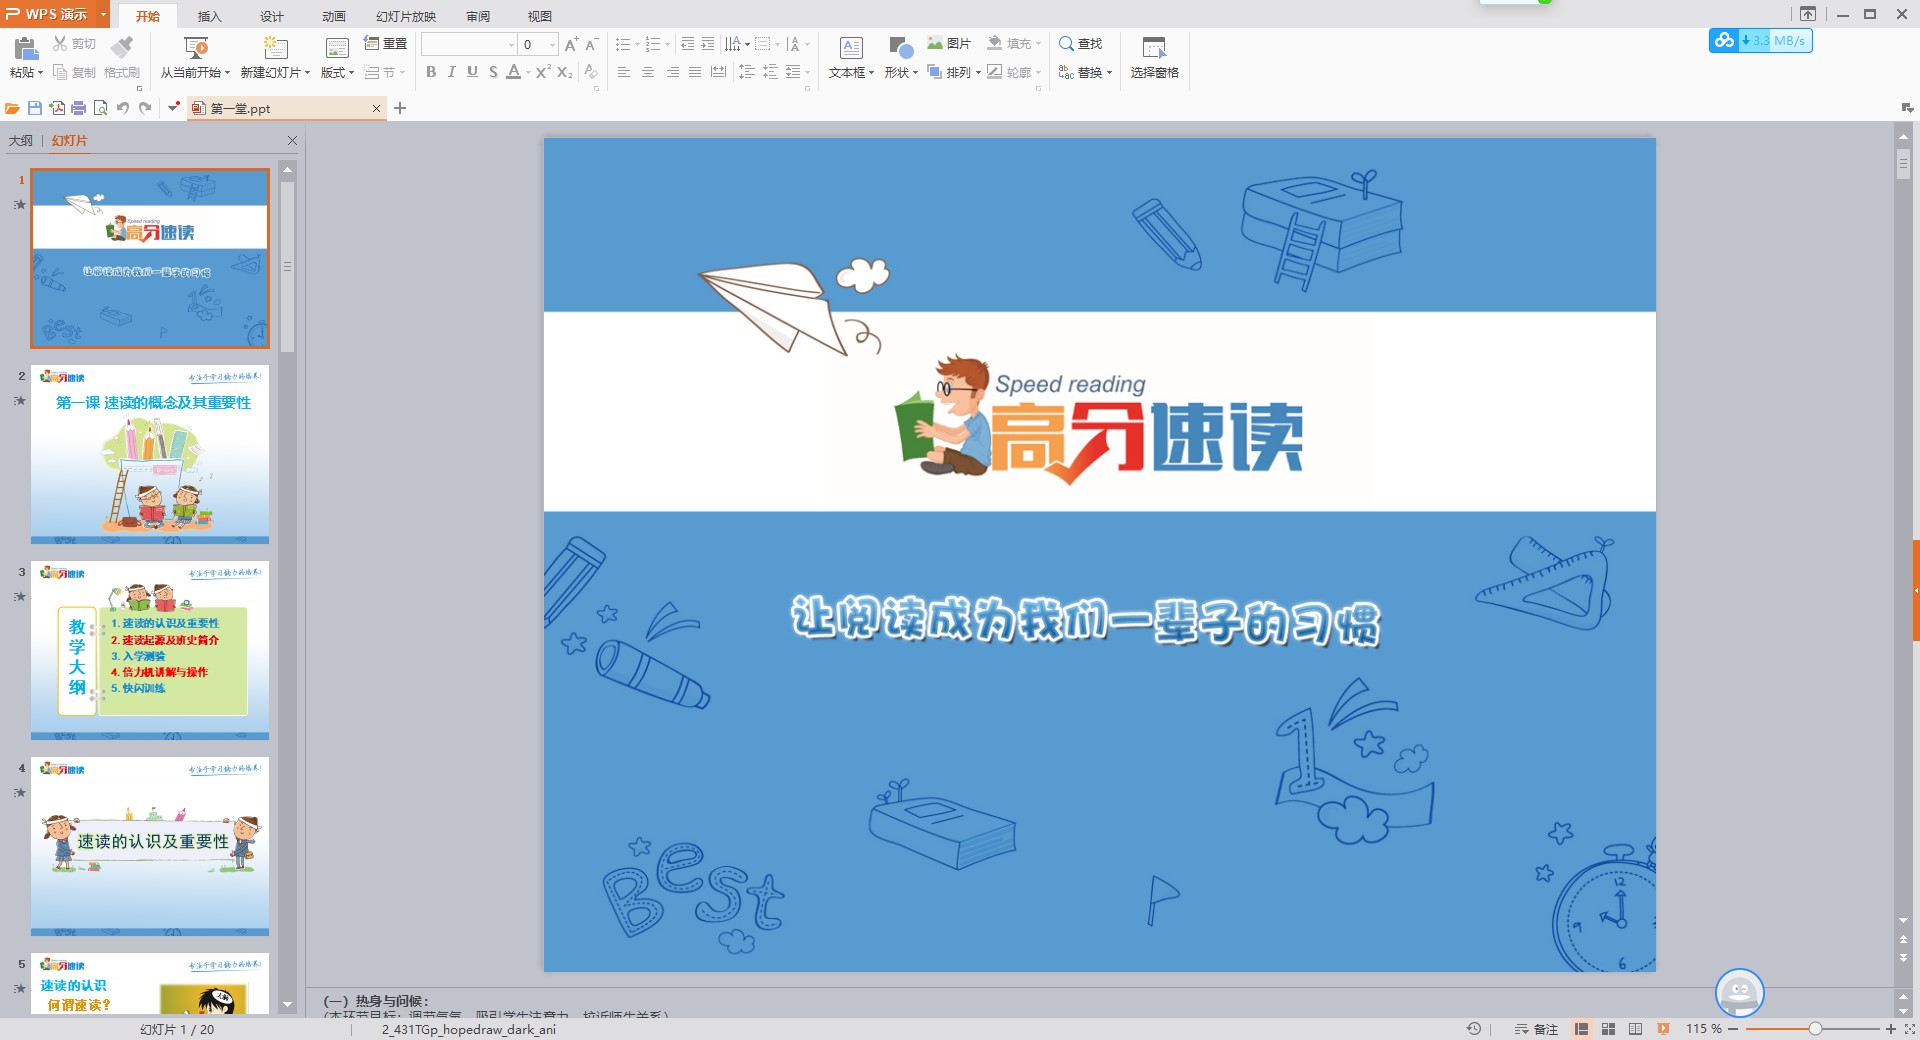Open the Slide Show (幻灯片放映) tab
Viewport: 1920px width, 1040px height.
406,16
